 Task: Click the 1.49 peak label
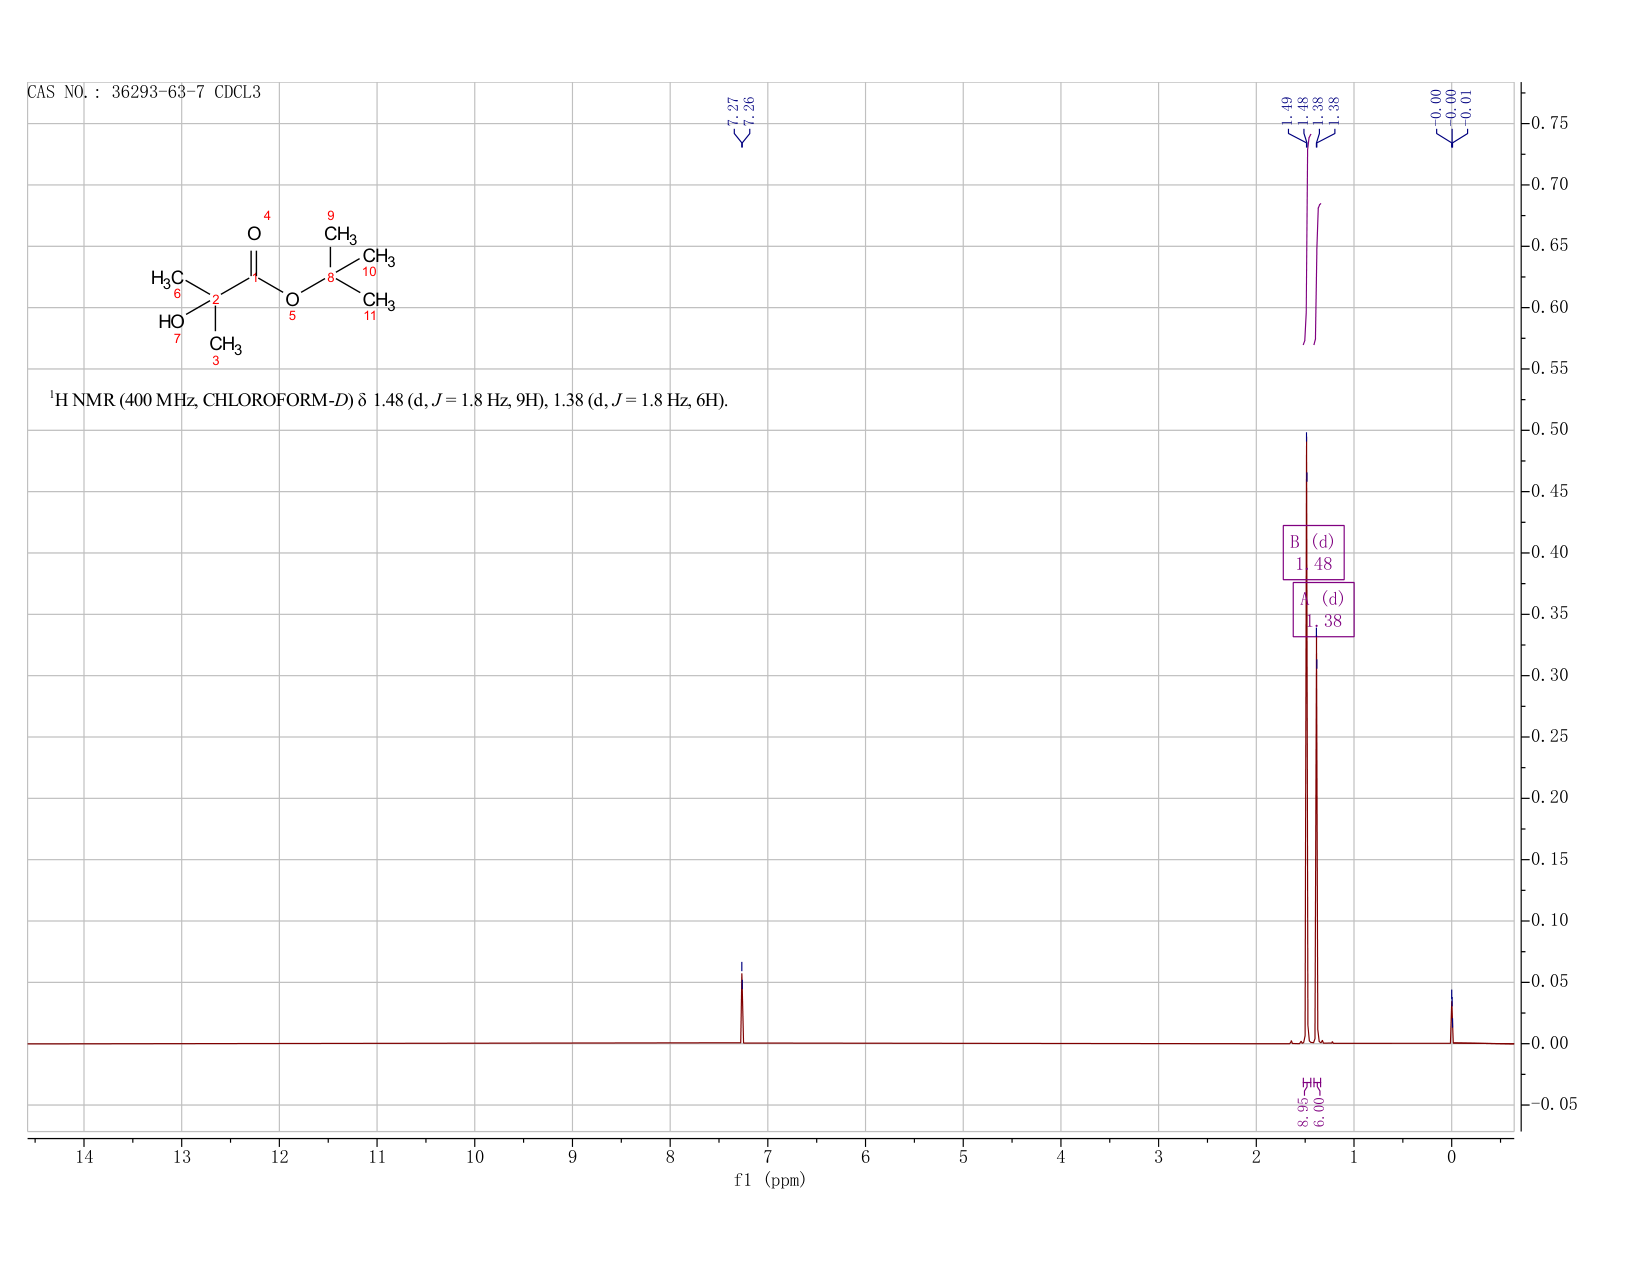click(1287, 110)
